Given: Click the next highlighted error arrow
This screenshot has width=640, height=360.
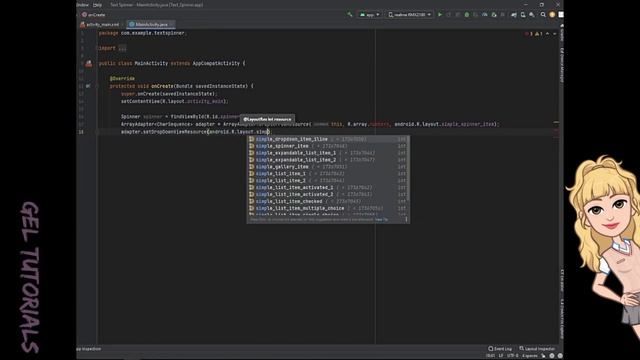Looking at the screenshot, I should 555,34.
